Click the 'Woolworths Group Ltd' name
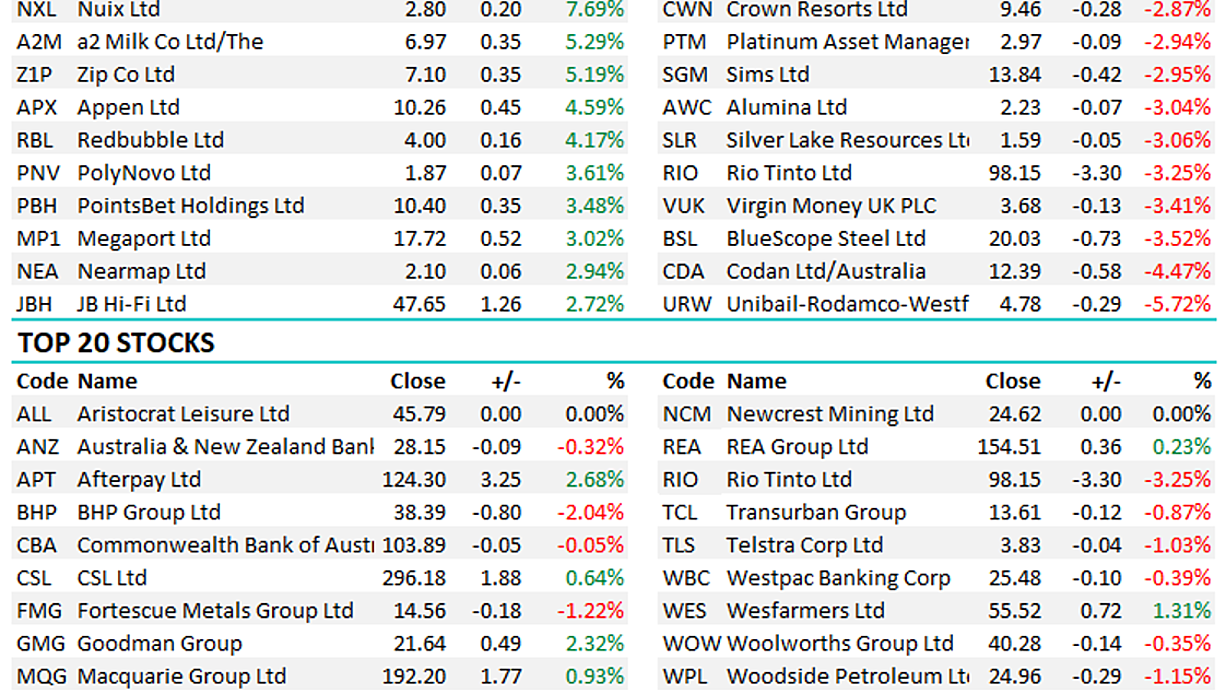1226x690 pixels. click(840, 644)
